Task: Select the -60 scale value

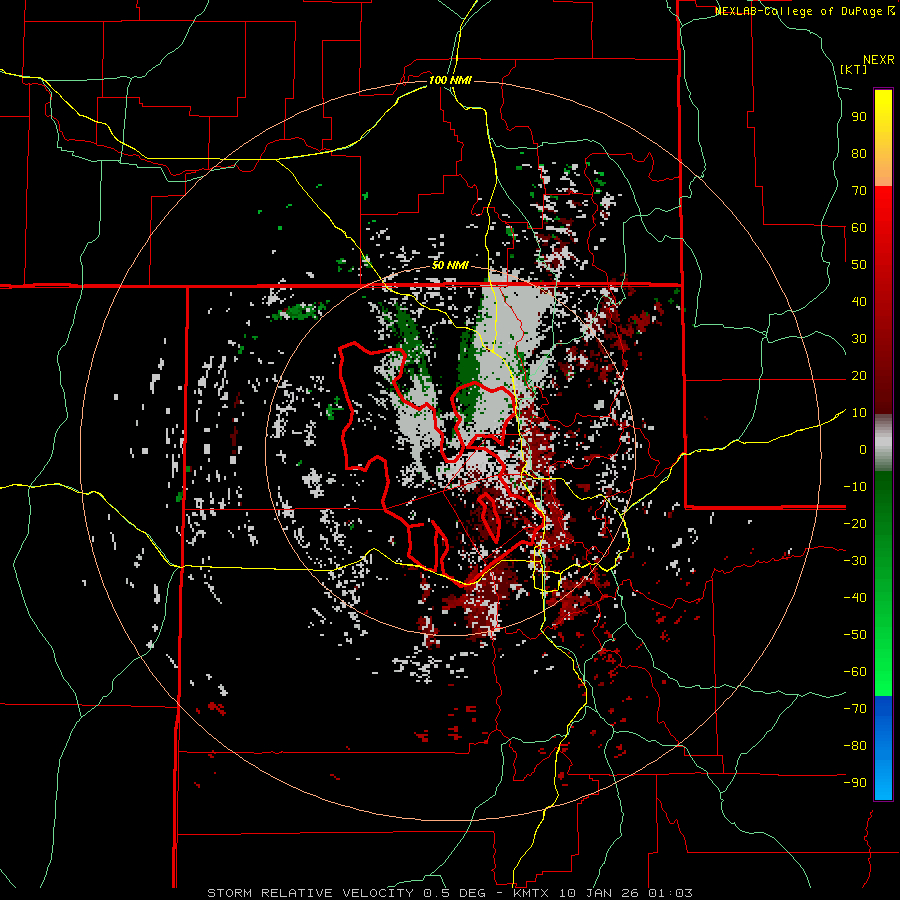Action: point(855,672)
